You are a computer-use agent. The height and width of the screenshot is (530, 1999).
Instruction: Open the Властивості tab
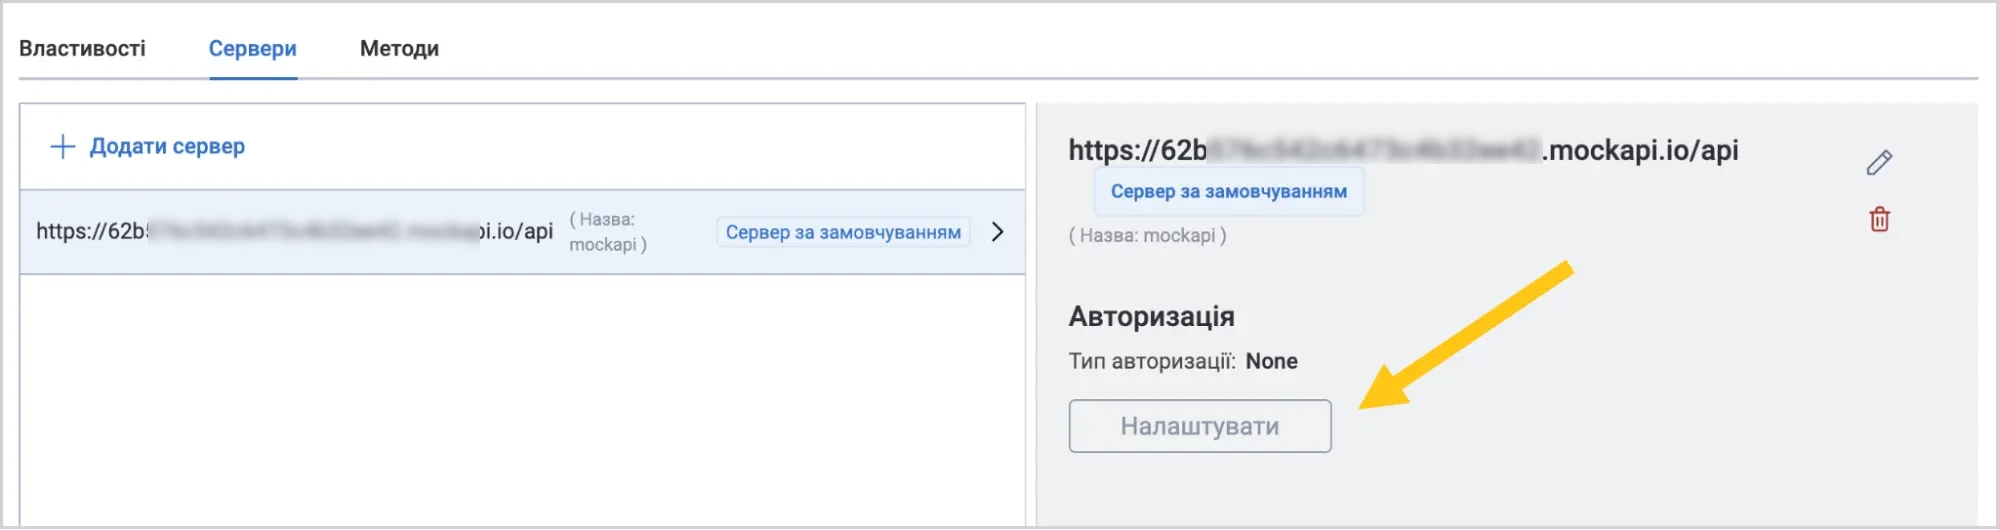pos(82,48)
